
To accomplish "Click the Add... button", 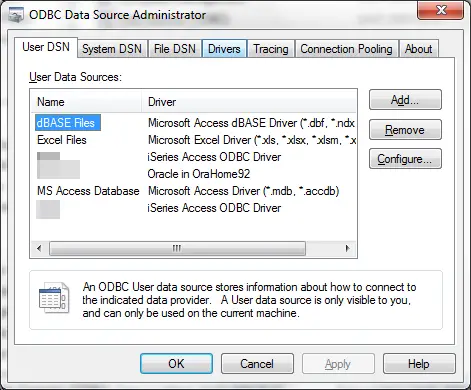I will click(x=405, y=100).
